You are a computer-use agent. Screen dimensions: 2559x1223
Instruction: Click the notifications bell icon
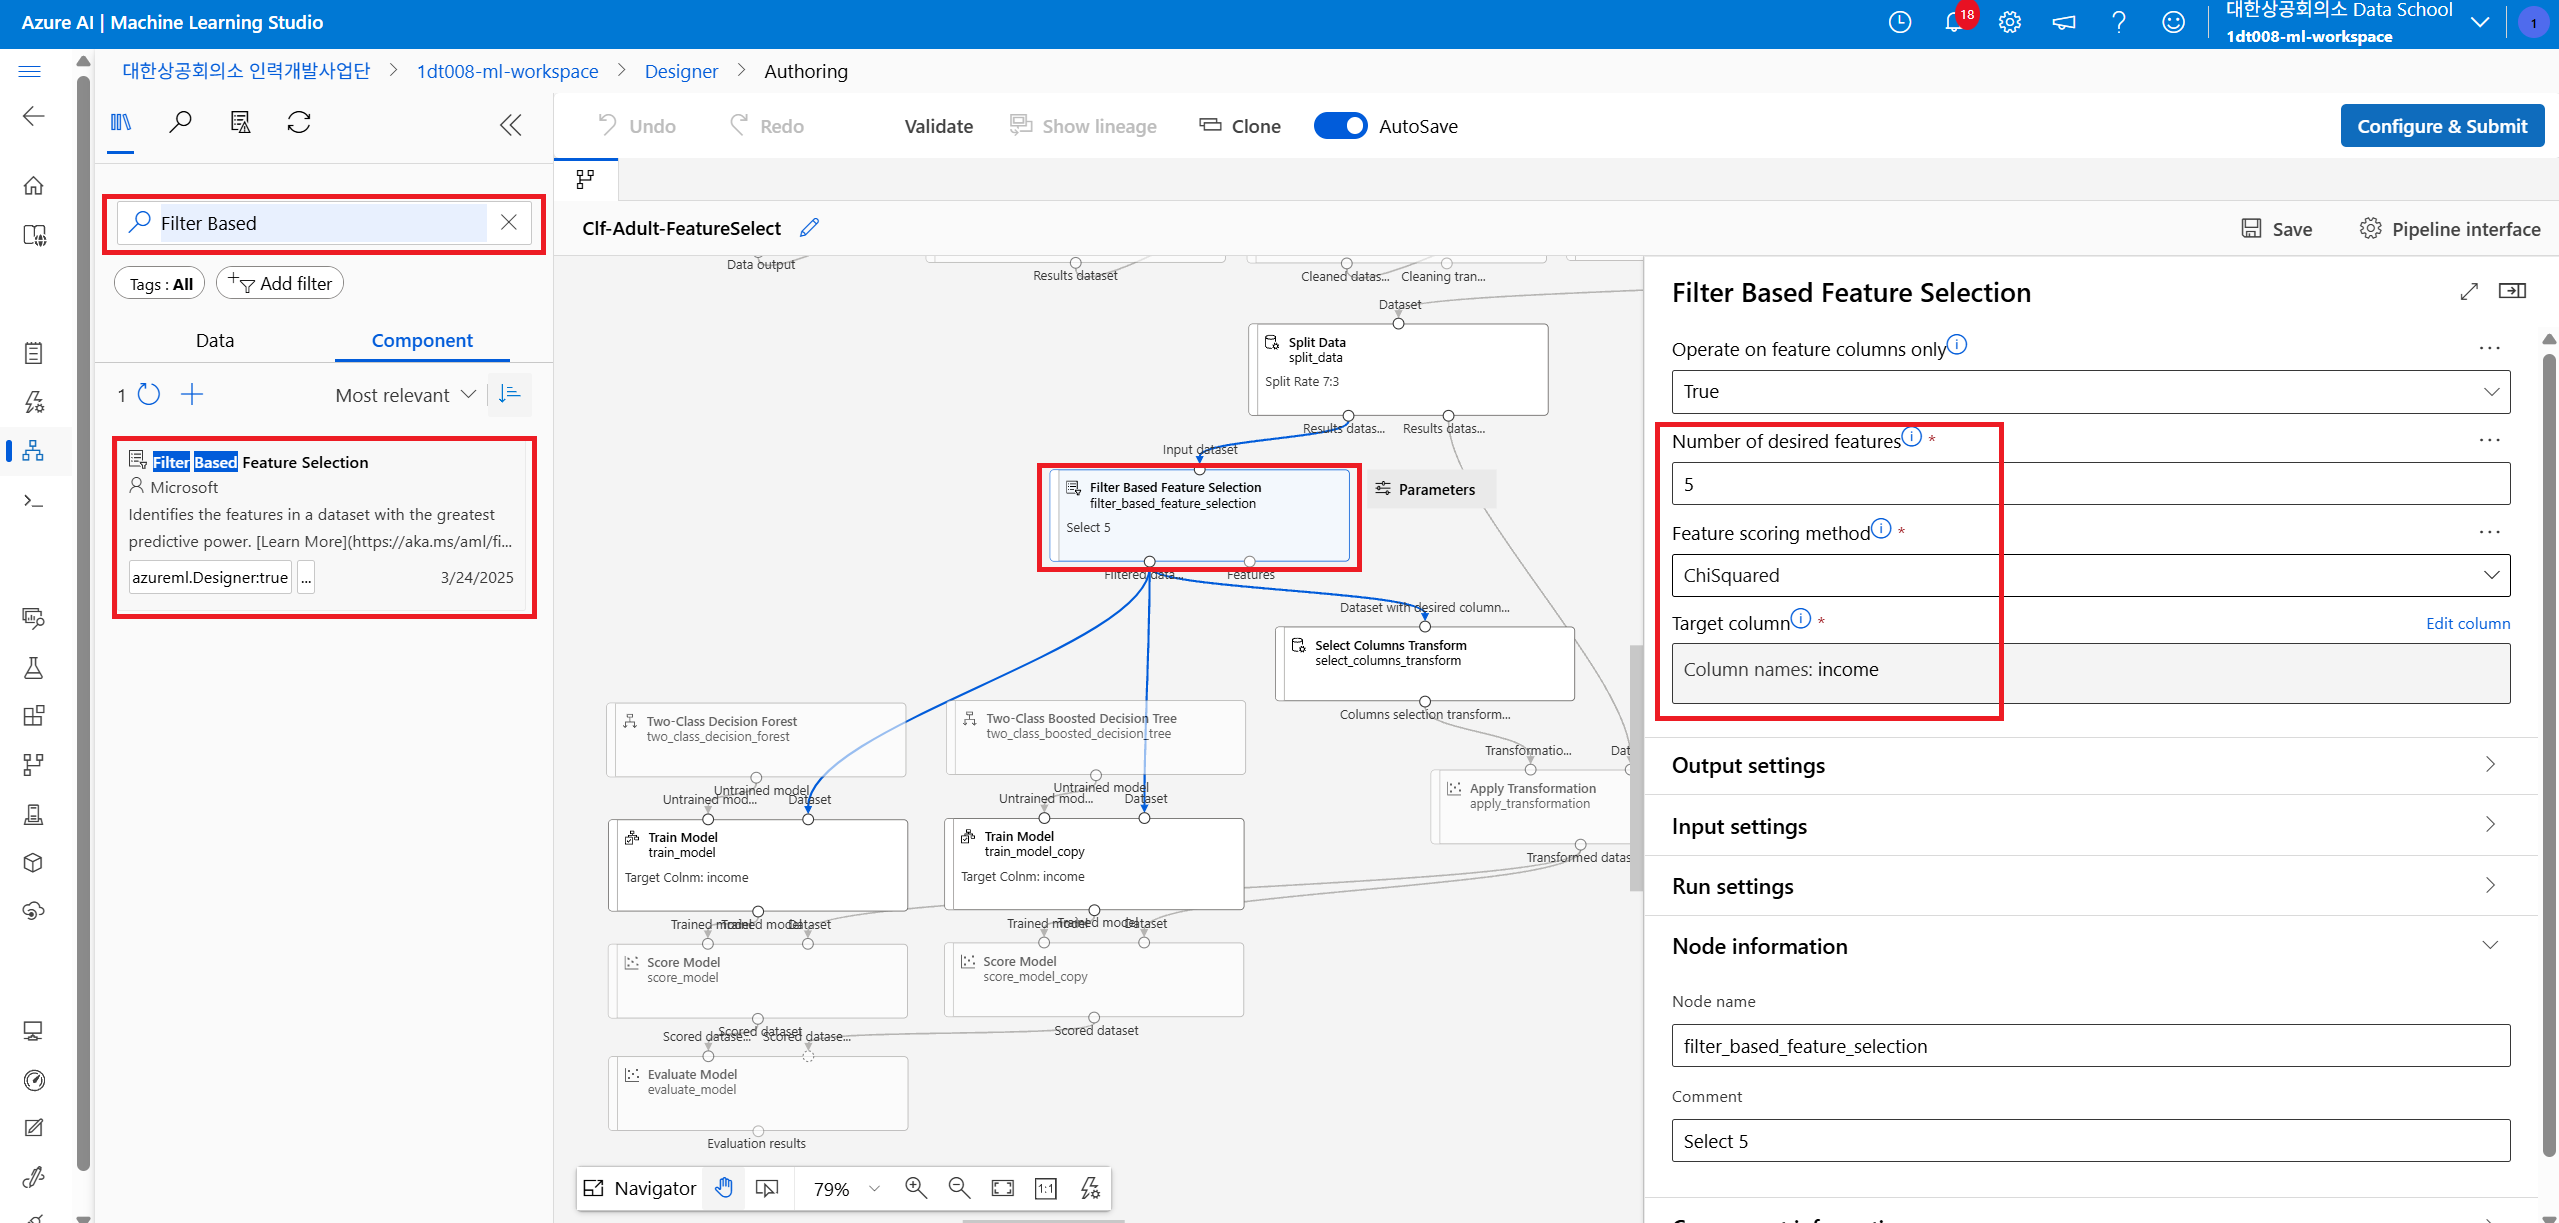coord(1953,22)
